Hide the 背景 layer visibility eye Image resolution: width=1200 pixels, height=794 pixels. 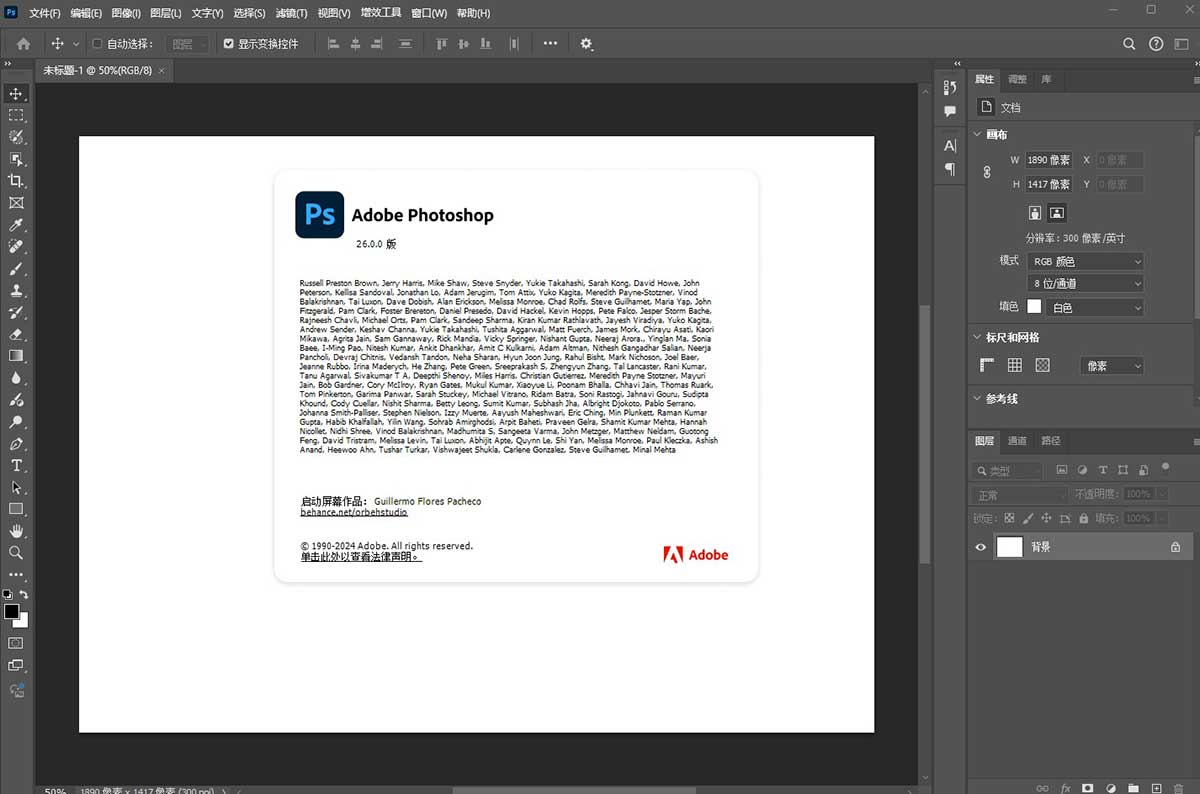pyautogui.click(x=981, y=547)
